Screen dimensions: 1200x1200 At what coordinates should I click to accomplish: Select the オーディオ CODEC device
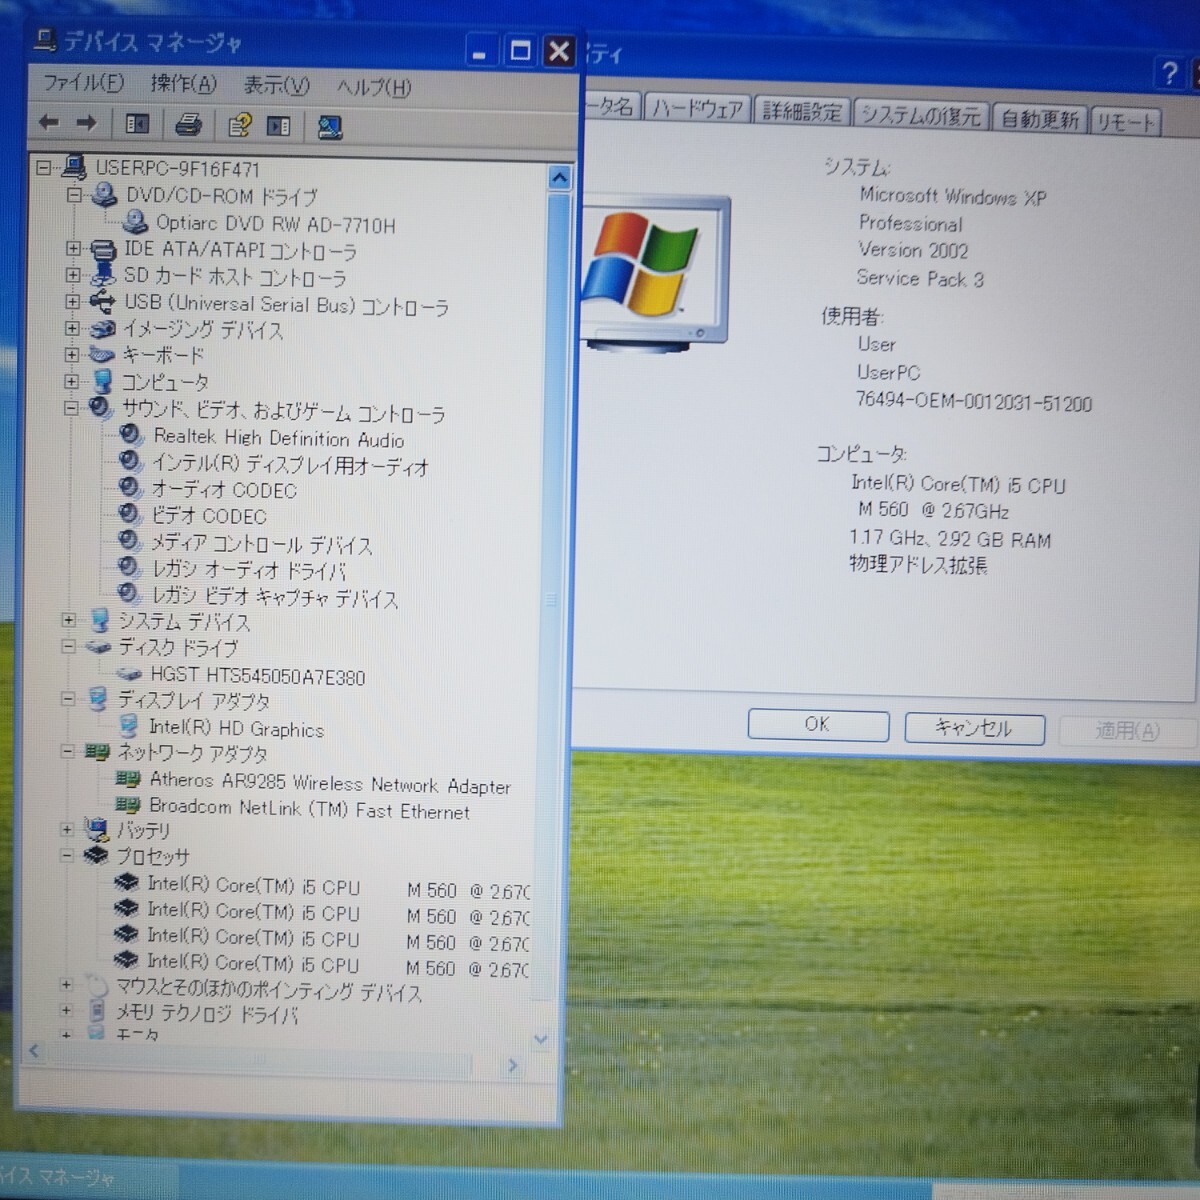pyautogui.click(x=224, y=490)
